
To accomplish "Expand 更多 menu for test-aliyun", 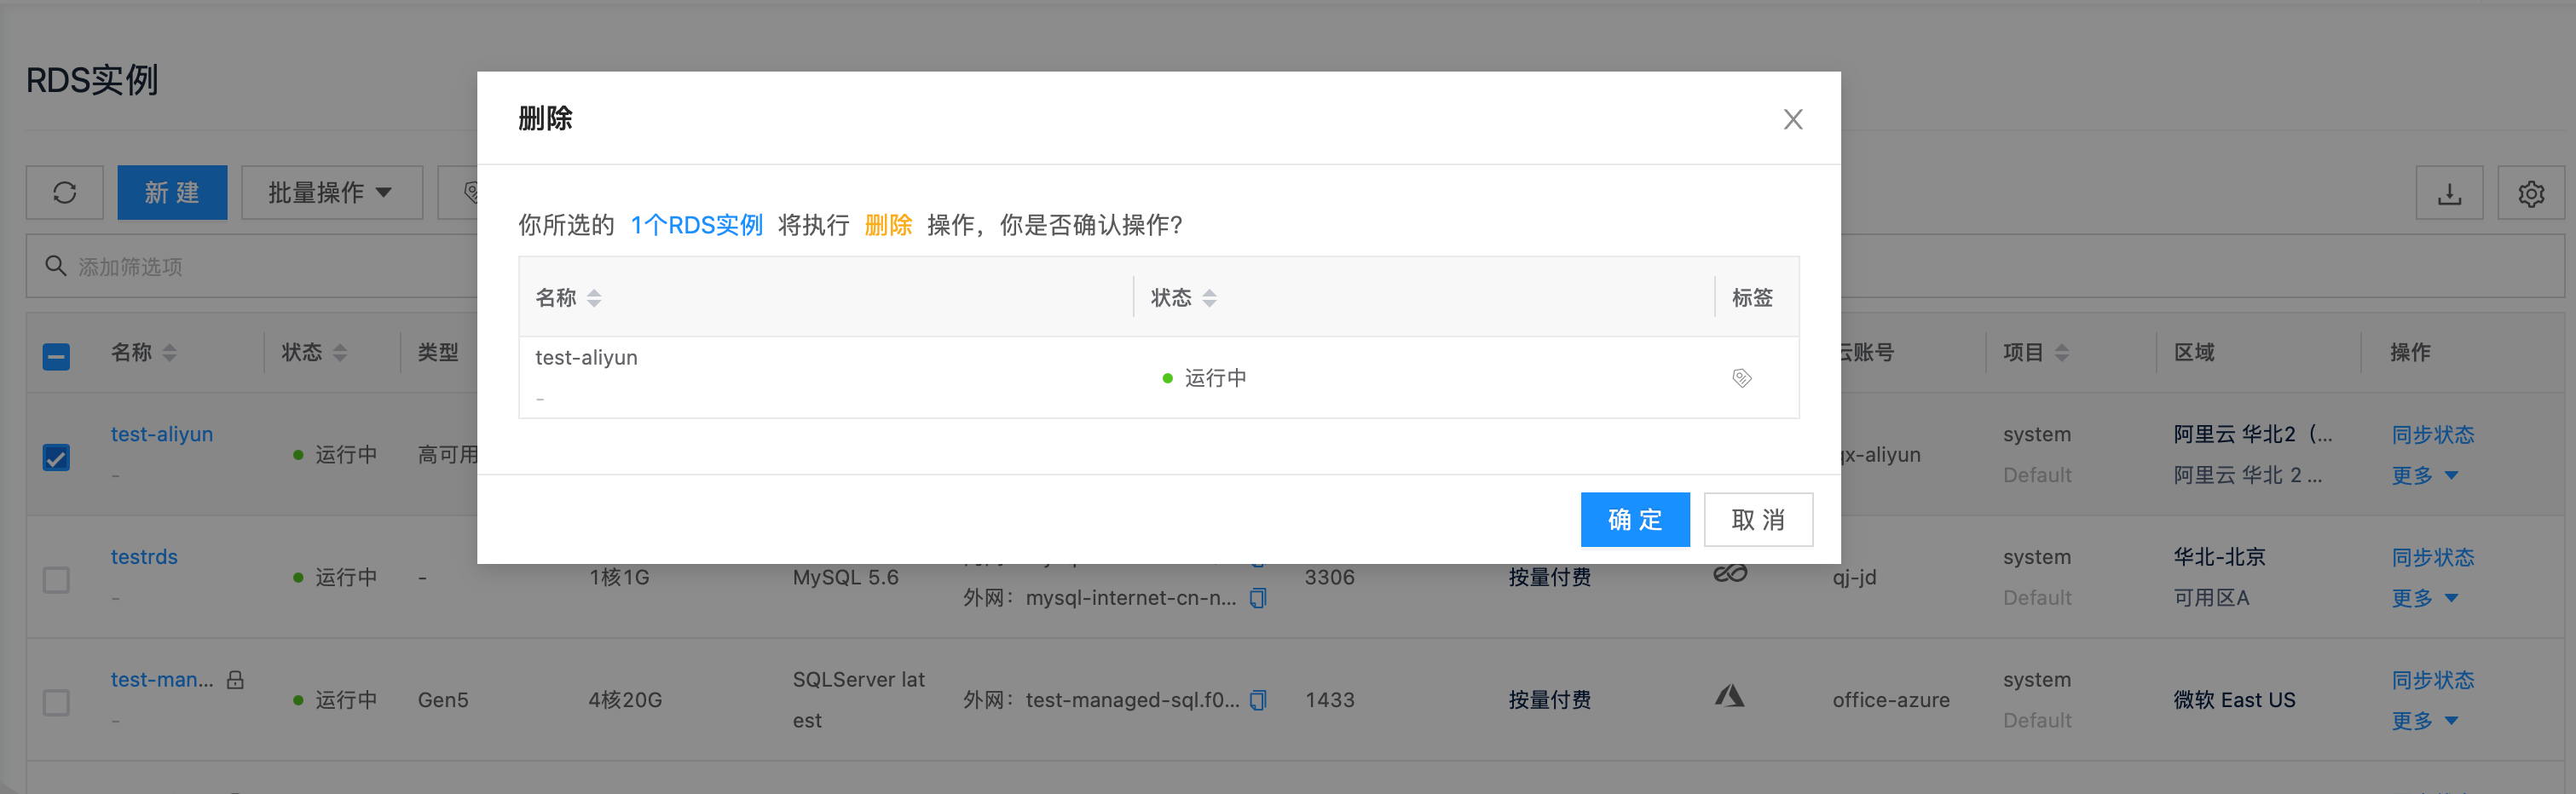I will pos(2423,475).
